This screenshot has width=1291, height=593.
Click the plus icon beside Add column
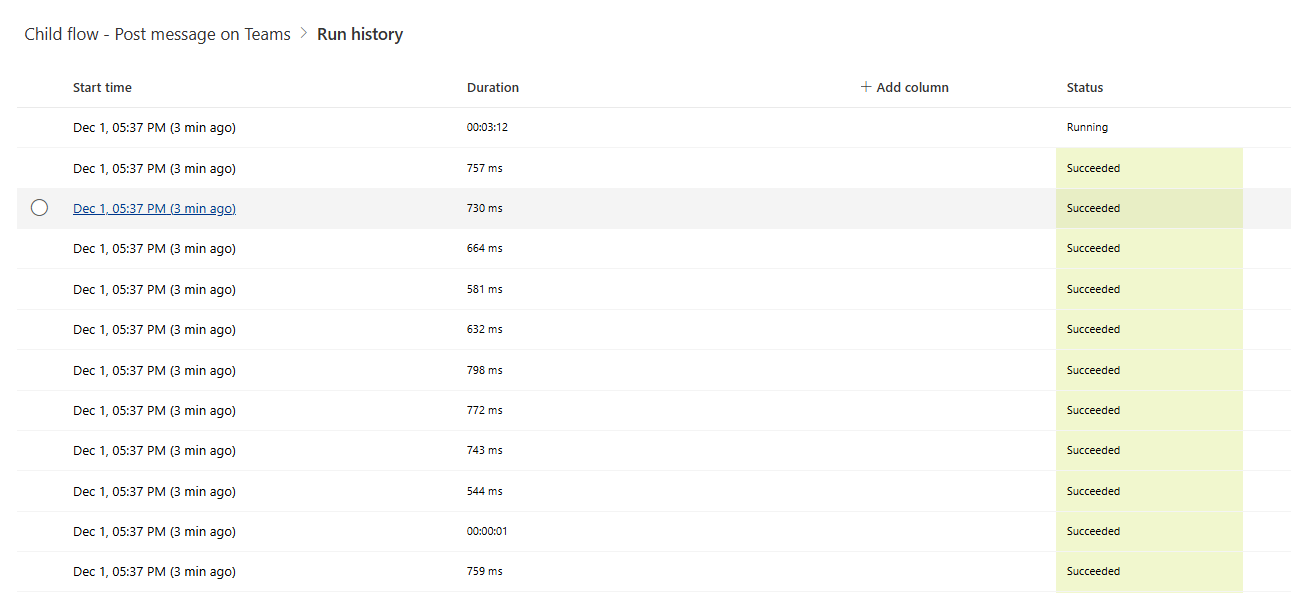tap(866, 87)
